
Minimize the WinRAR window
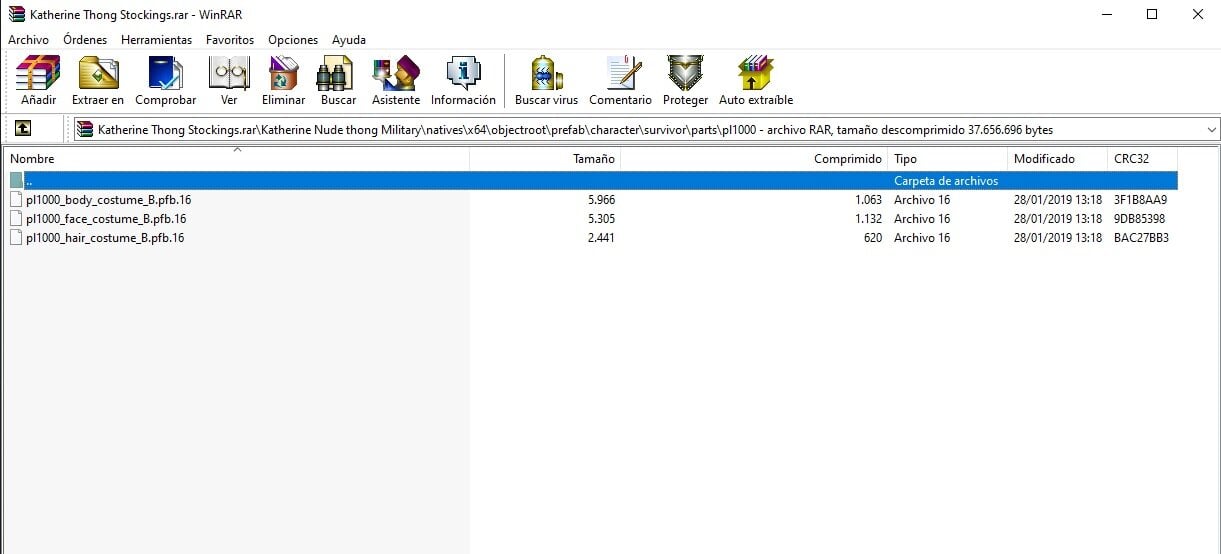tap(1105, 14)
